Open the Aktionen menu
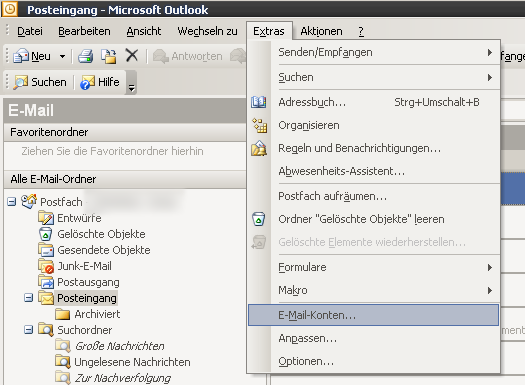Screen dimensions: 525x385 coord(321,31)
